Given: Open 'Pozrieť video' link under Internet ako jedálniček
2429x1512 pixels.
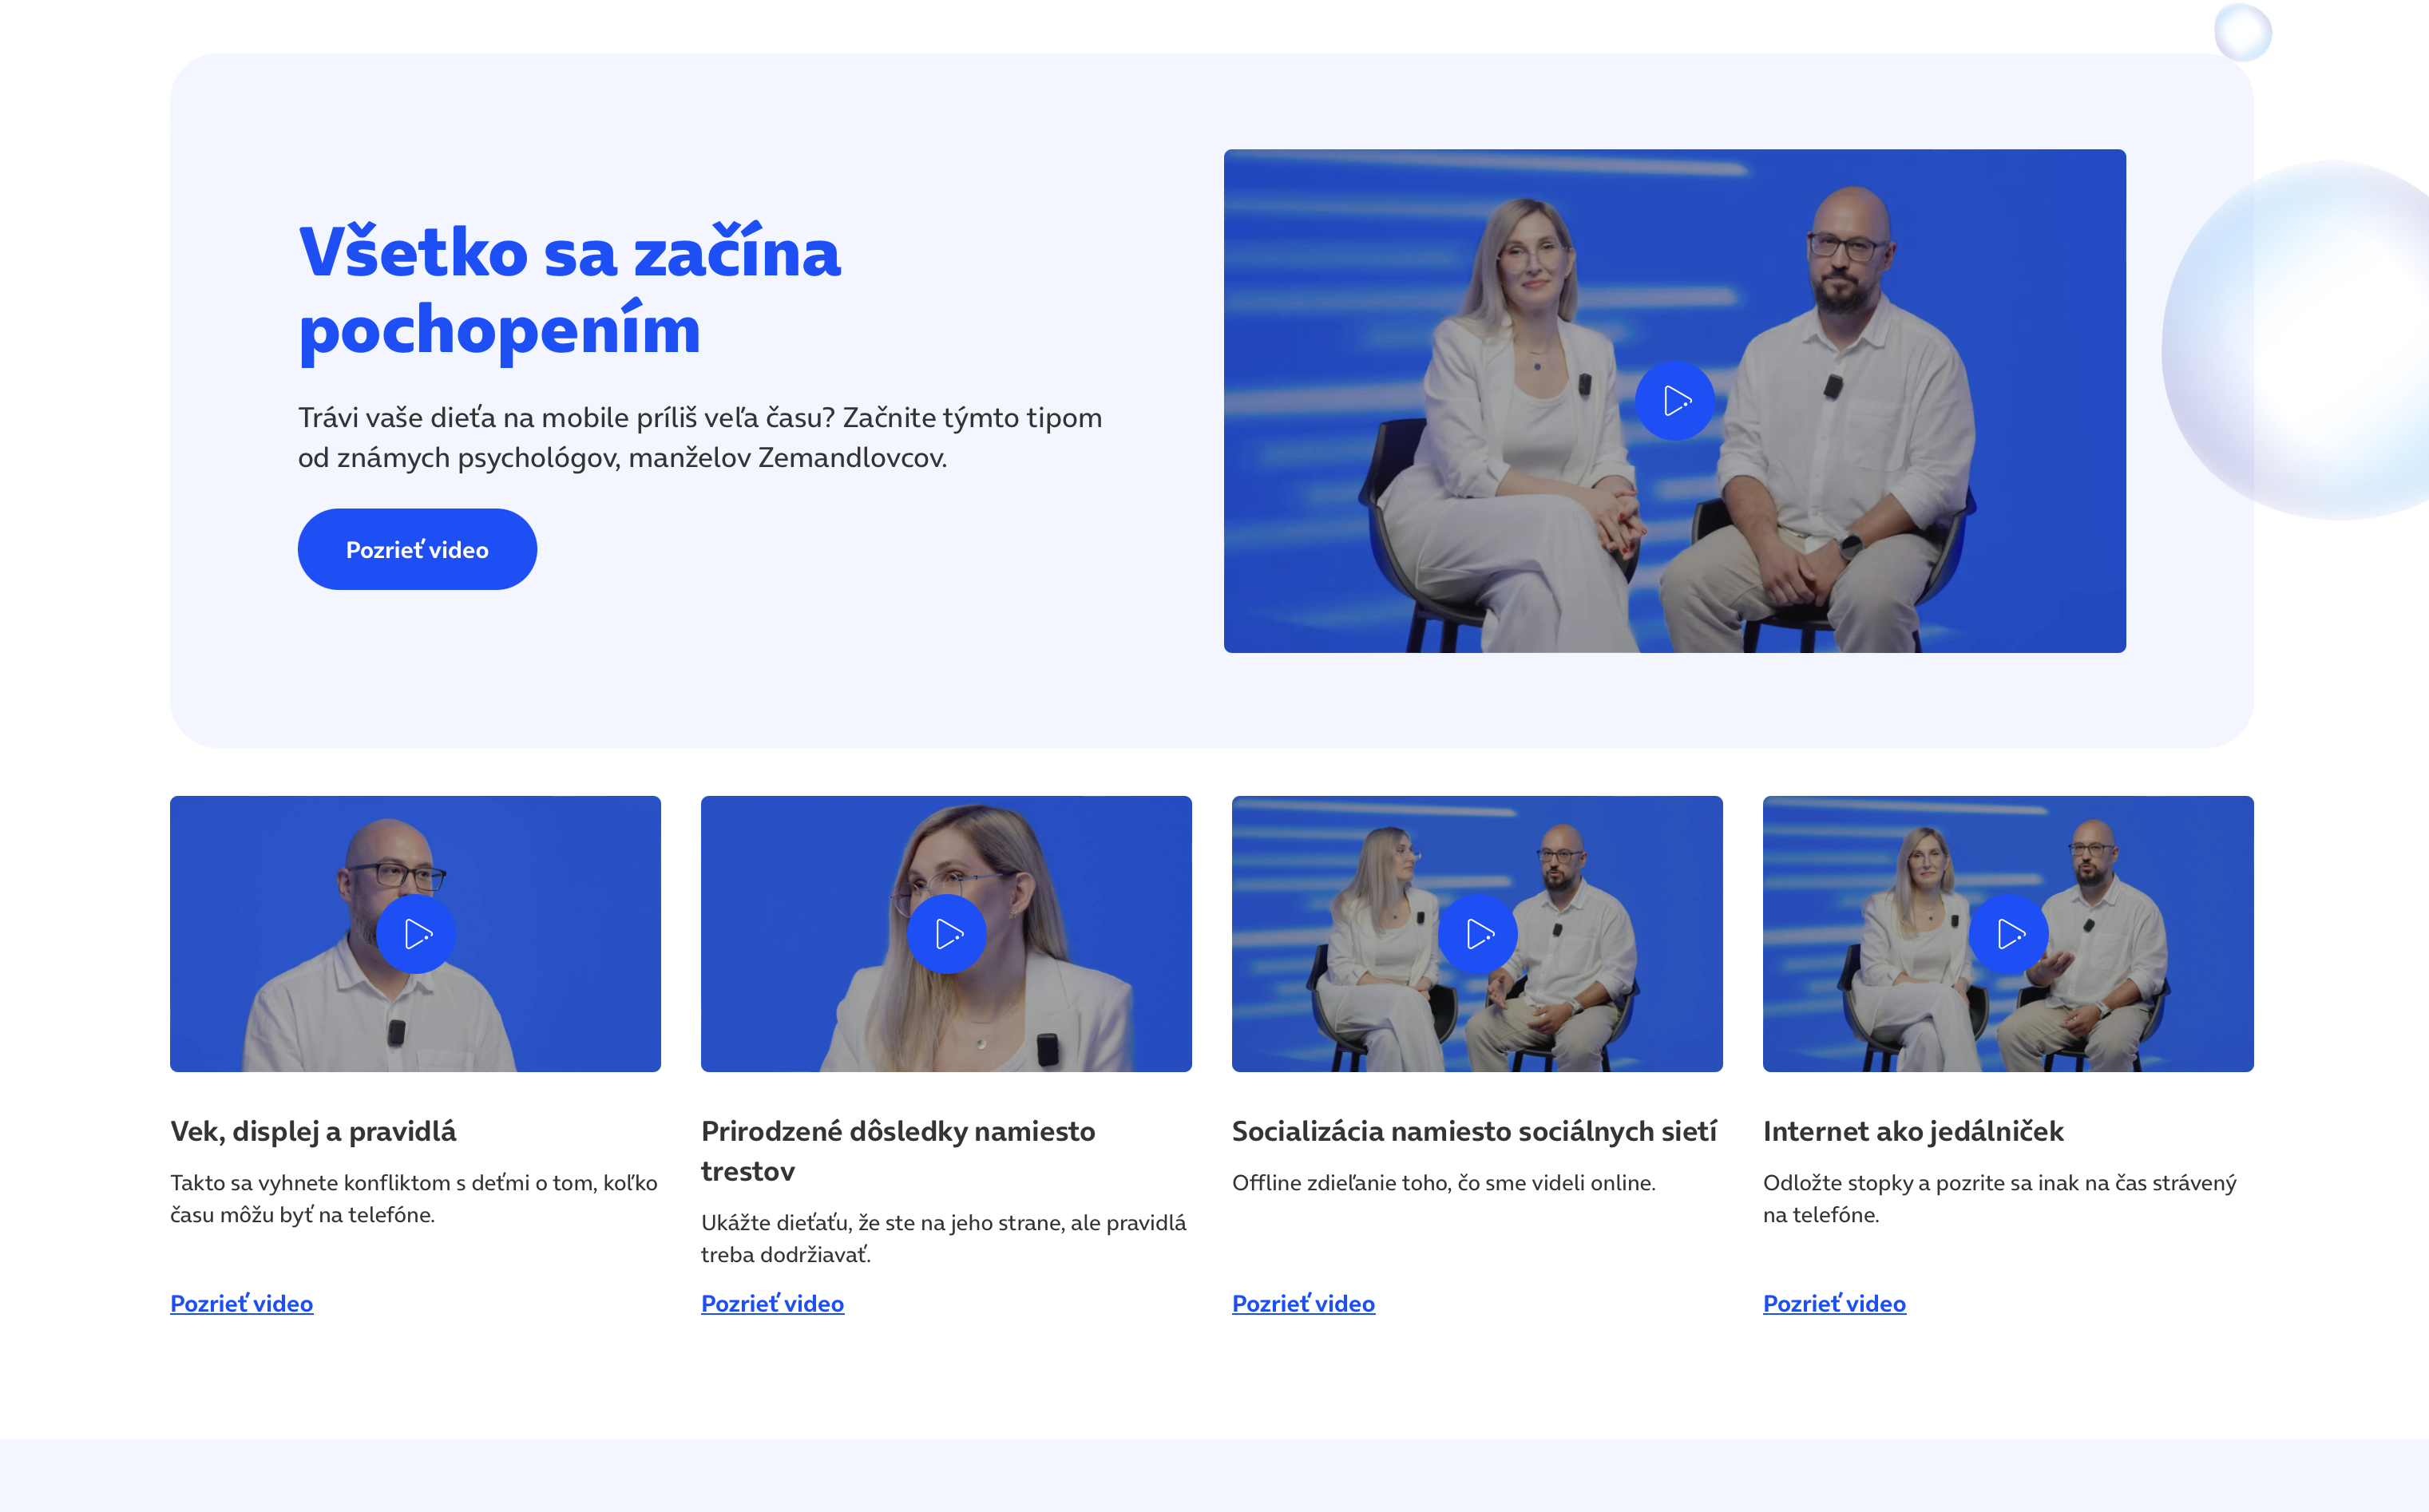Looking at the screenshot, I should (x=1834, y=1303).
